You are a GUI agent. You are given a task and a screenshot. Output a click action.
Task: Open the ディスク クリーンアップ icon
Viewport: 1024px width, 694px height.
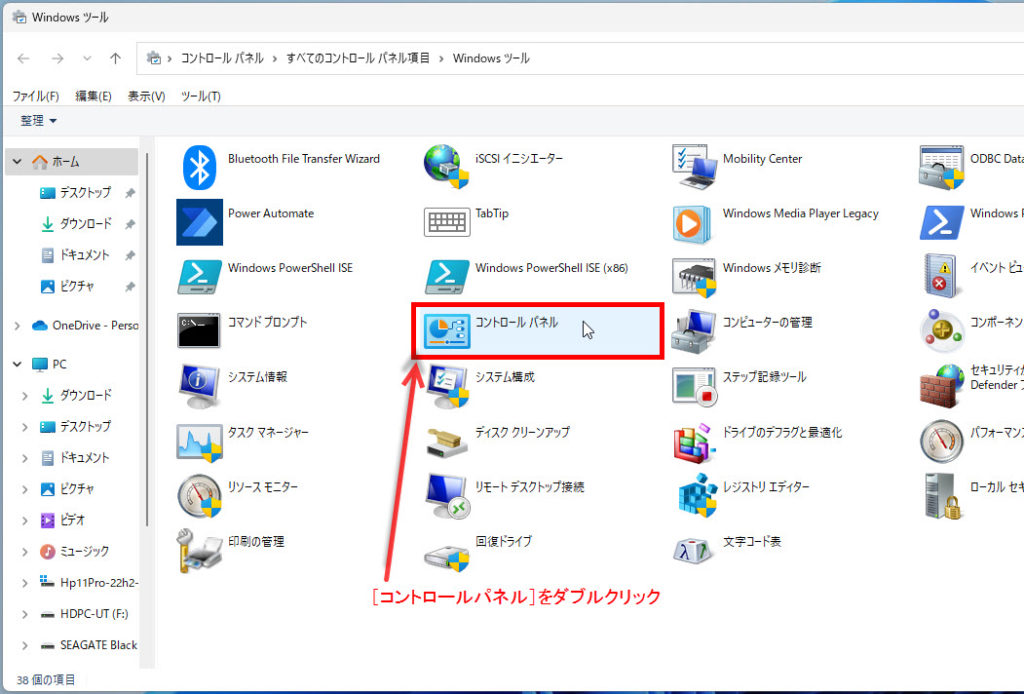coord(447,441)
